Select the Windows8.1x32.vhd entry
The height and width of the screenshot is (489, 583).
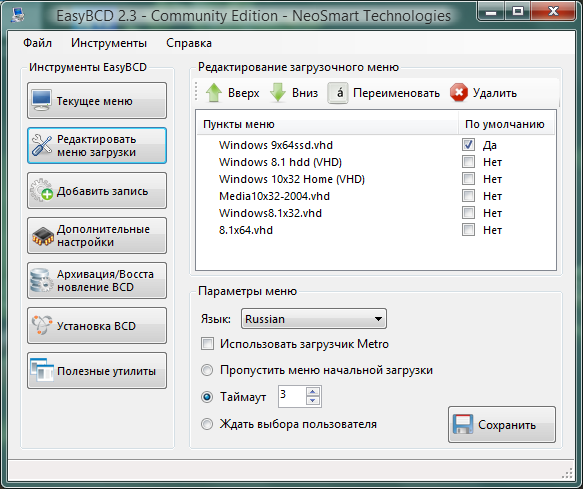coord(270,213)
